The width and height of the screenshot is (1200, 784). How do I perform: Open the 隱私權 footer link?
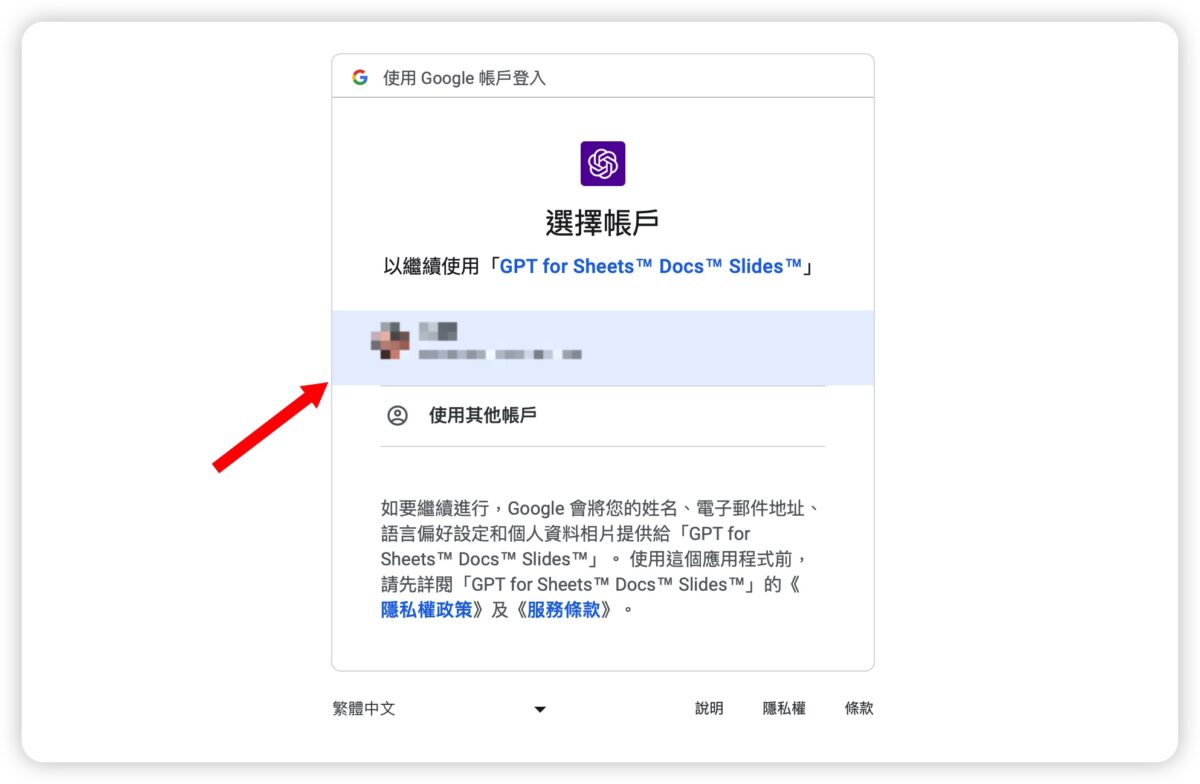point(784,708)
